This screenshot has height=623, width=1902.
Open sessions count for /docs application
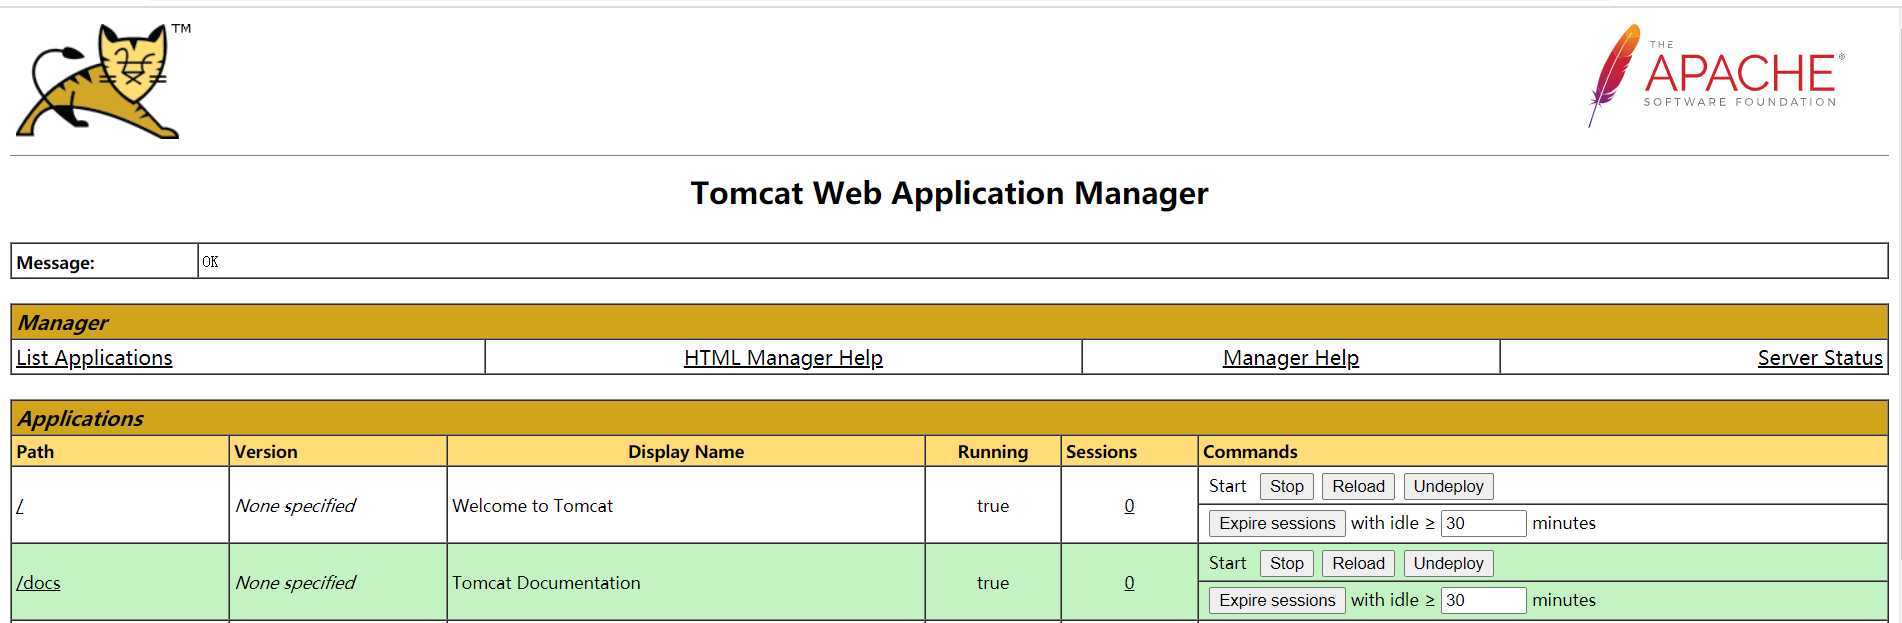tap(1129, 582)
